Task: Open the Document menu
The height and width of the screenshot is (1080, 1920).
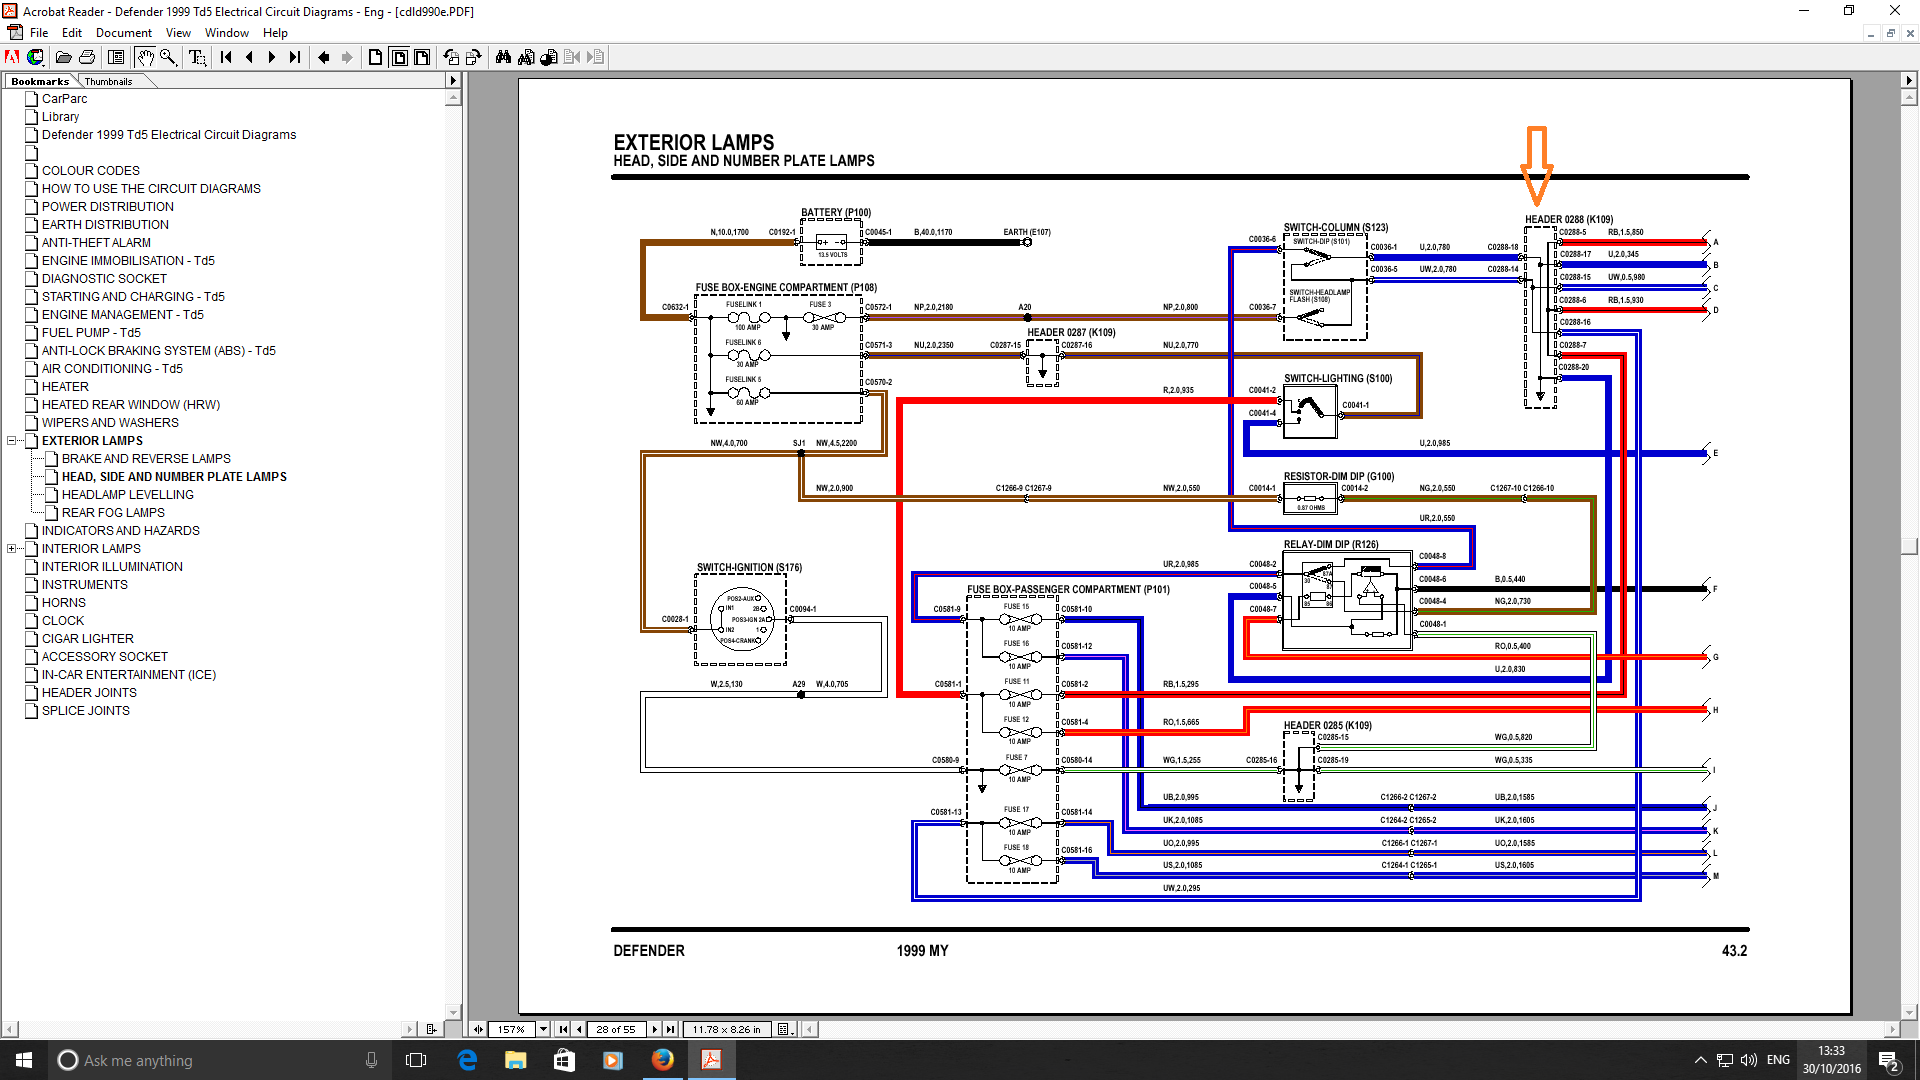Action: point(124,33)
